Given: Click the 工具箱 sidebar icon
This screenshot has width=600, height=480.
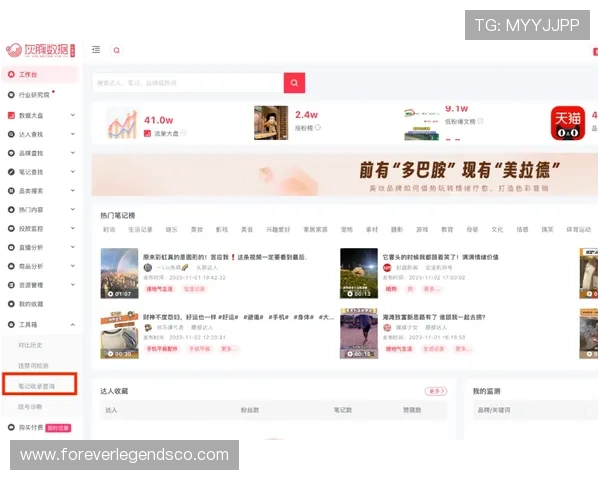Looking at the screenshot, I should point(11,324).
